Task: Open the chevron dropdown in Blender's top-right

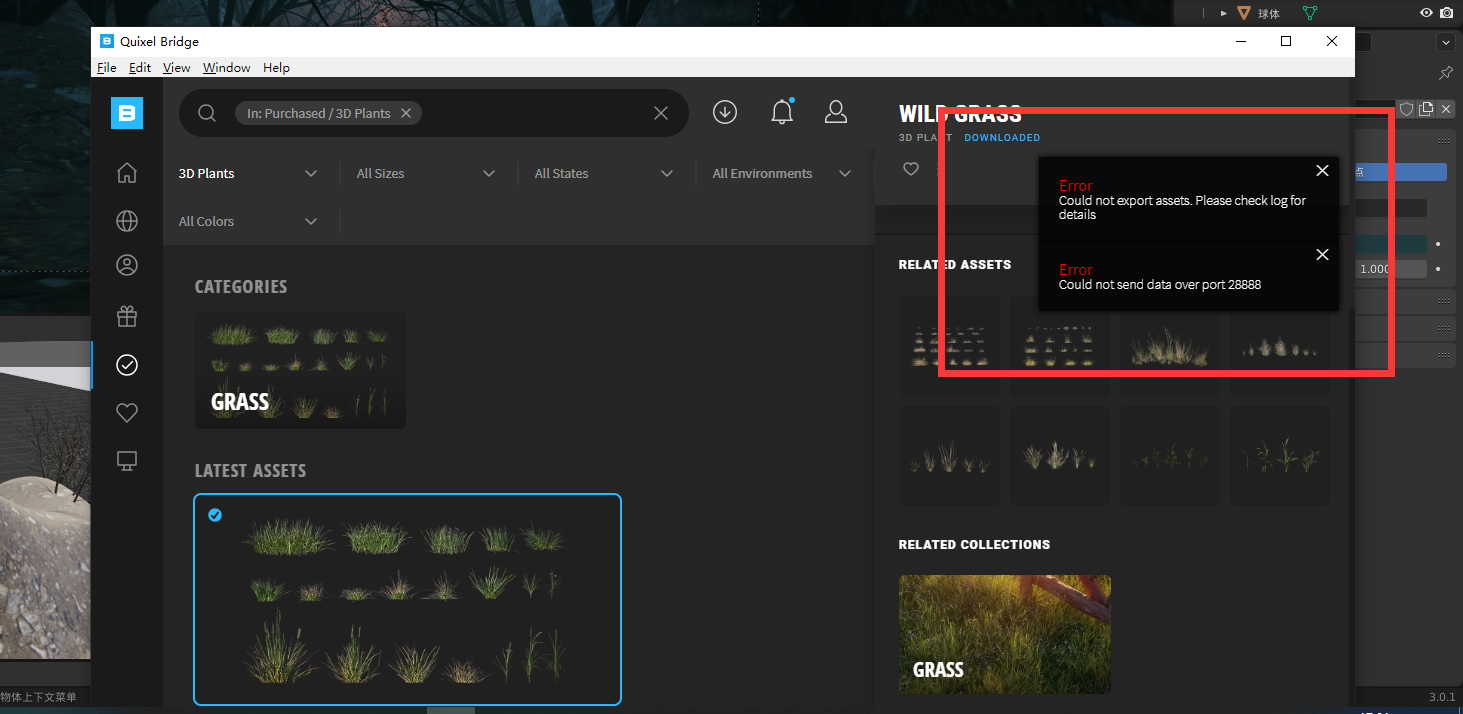Action: point(1445,42)
